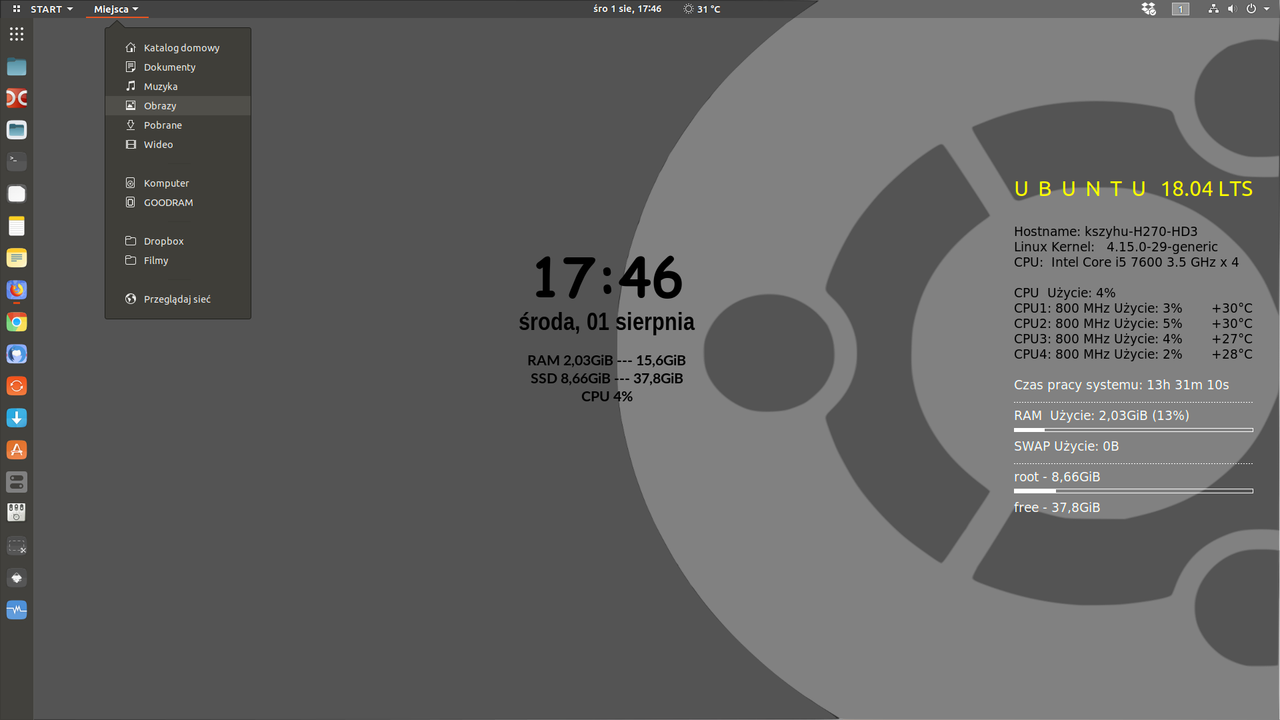1280x720 pixels.
Task: Open the clock showing śro 1 sie, 17:46
Action: [627, 9]
